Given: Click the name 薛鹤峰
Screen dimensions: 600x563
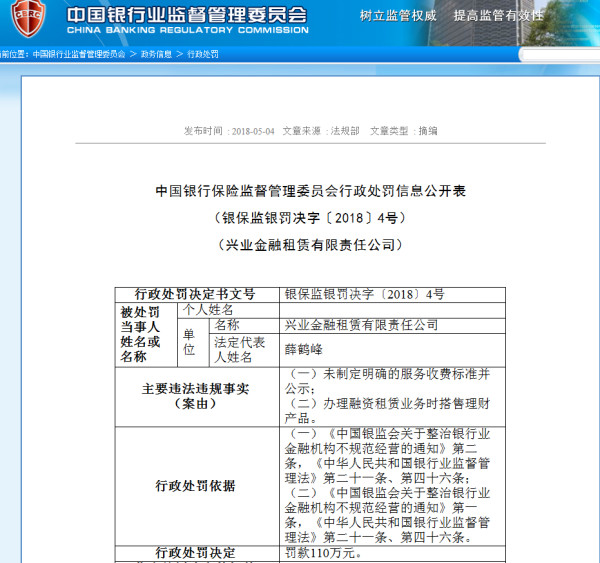Looking at the screenshot, I should 303,349.
